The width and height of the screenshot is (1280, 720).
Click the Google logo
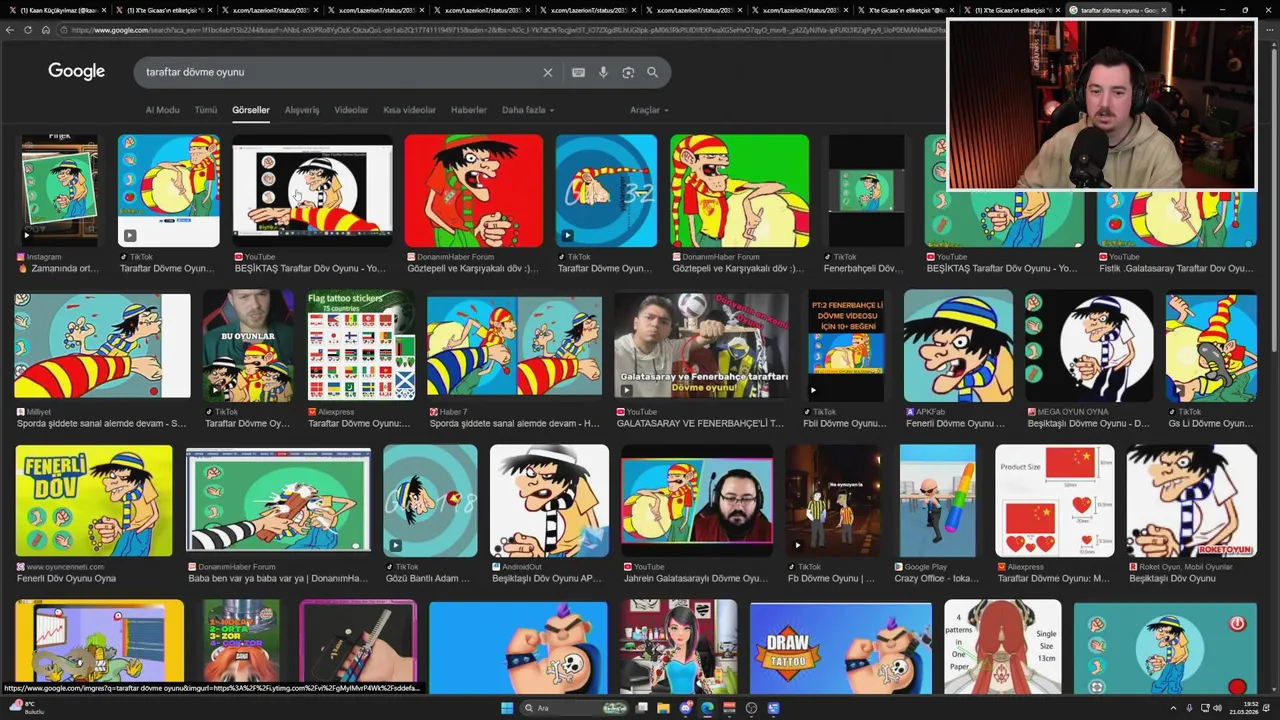tap(76, 71)
